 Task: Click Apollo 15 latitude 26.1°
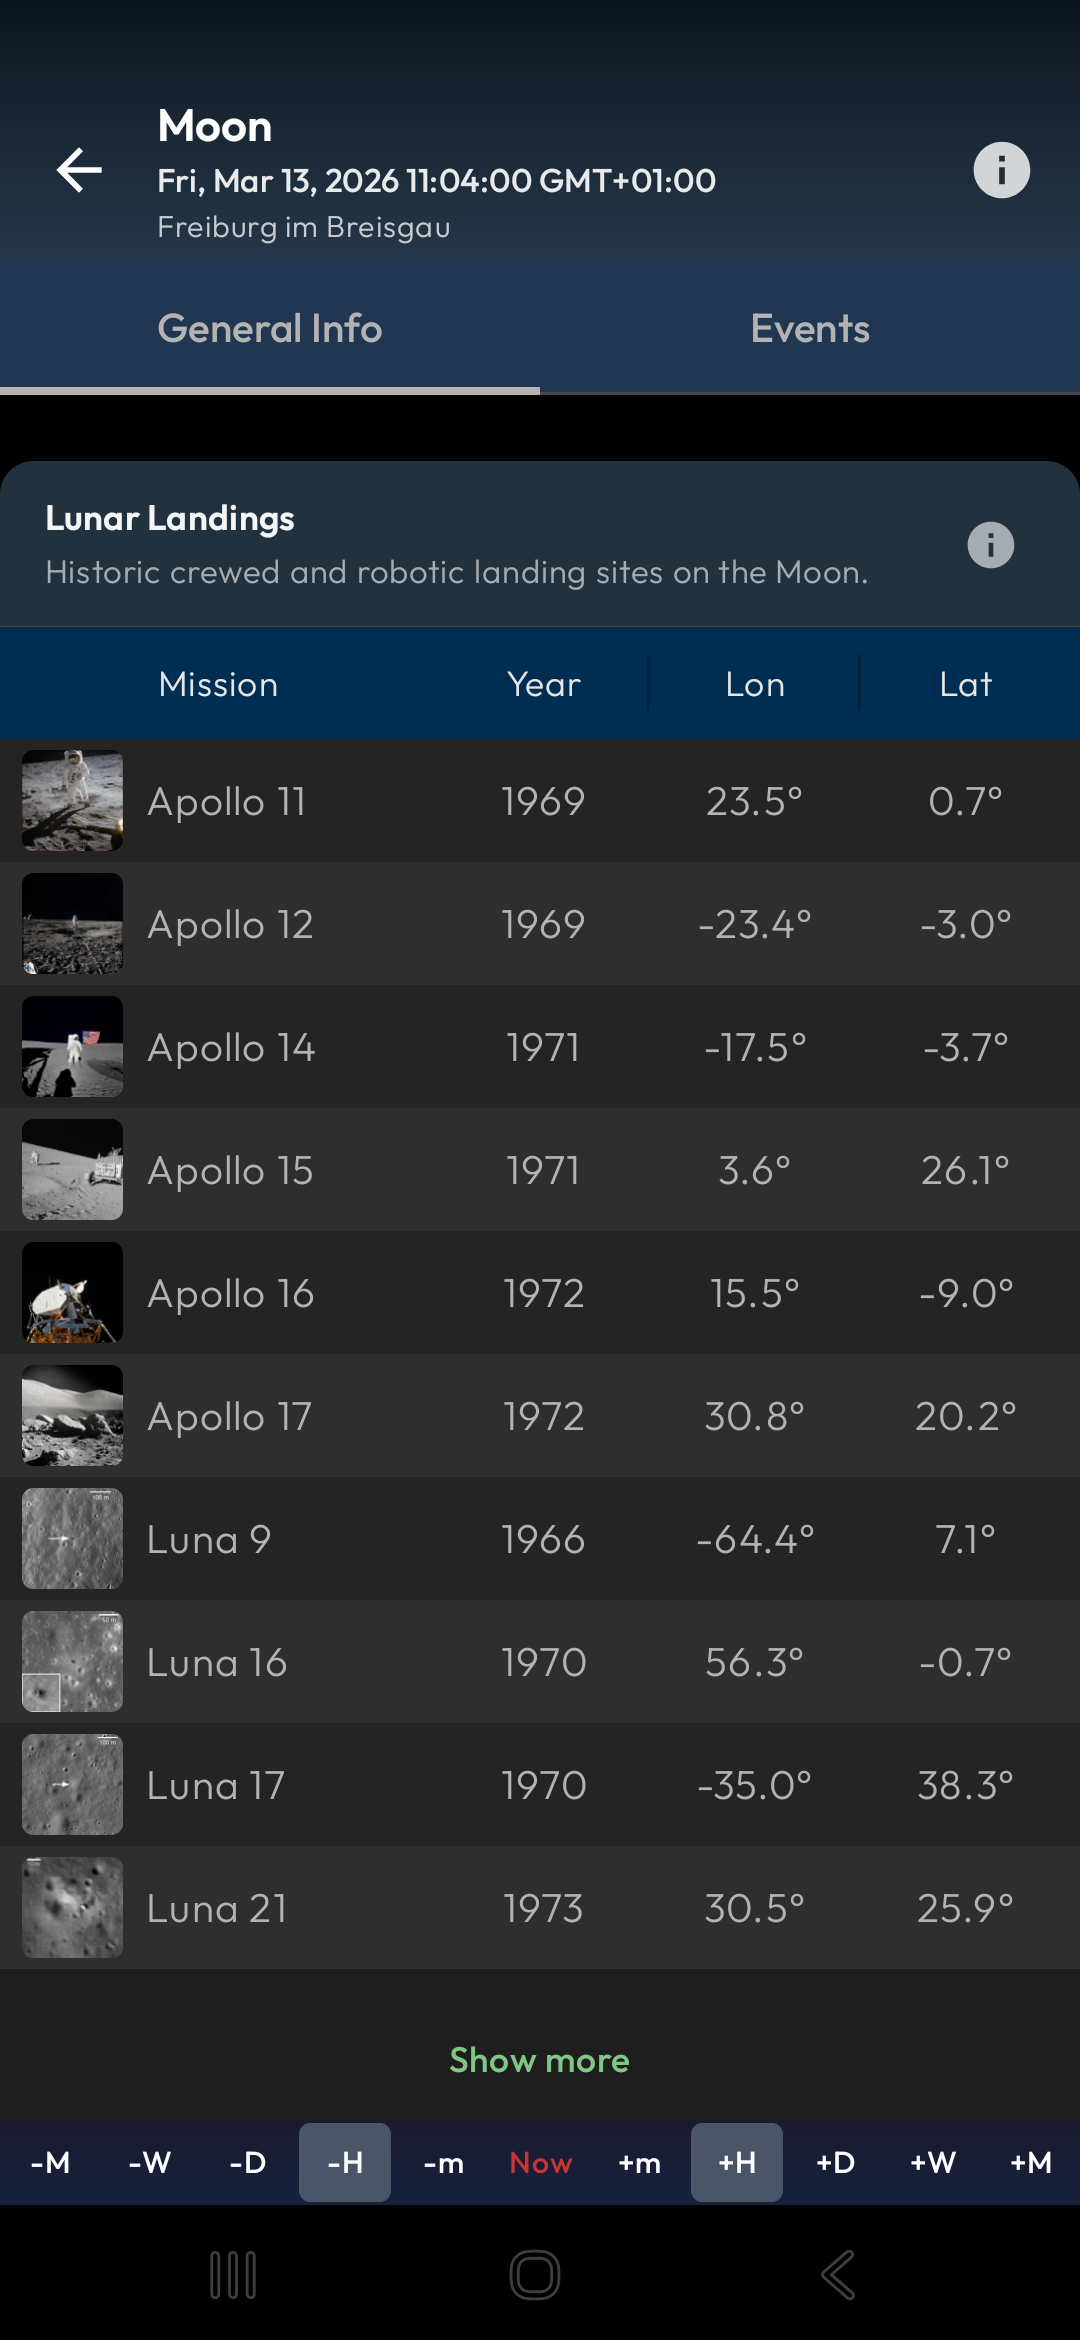point(966,1170)
